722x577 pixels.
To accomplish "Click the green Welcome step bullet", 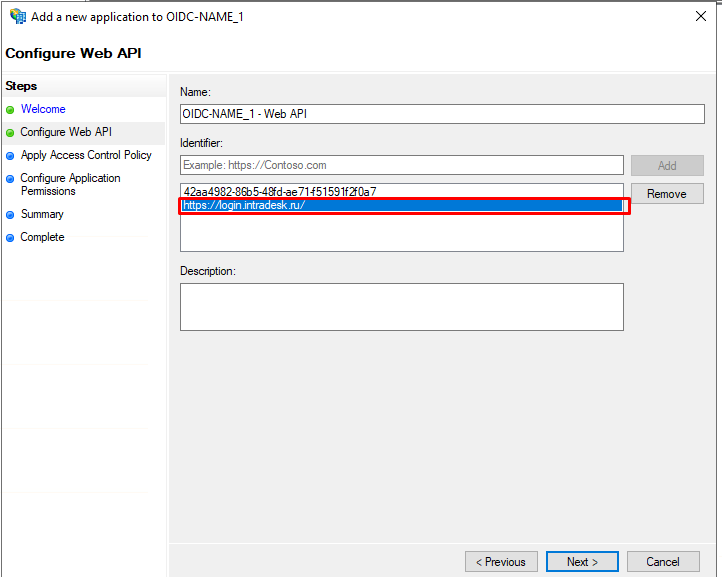I will point(10,110).
